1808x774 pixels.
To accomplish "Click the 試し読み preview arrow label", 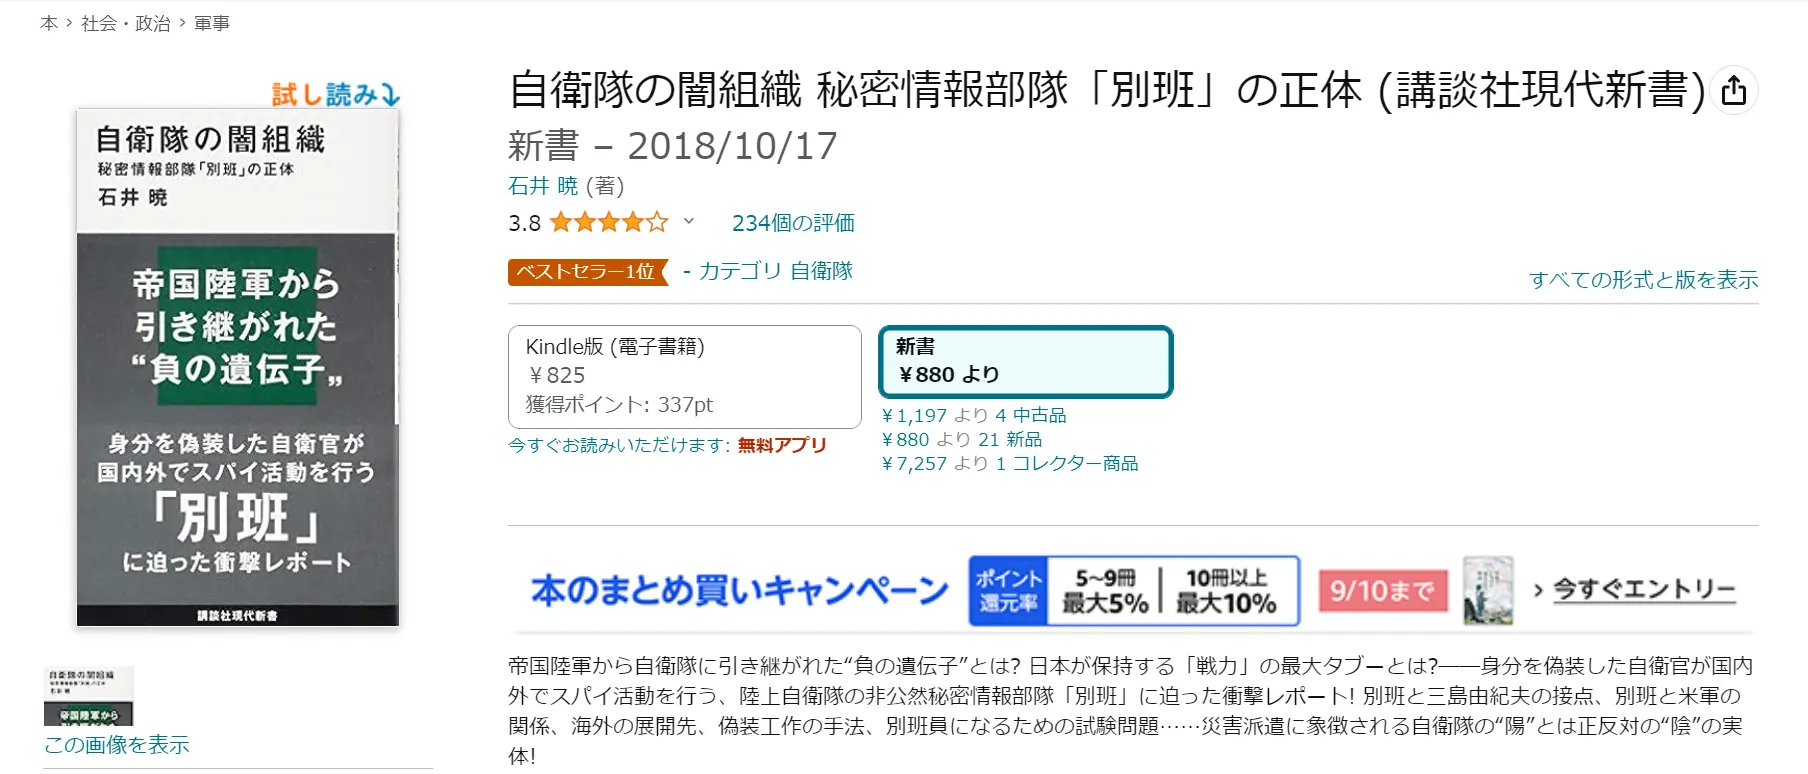I will click(x=336, y=95).
